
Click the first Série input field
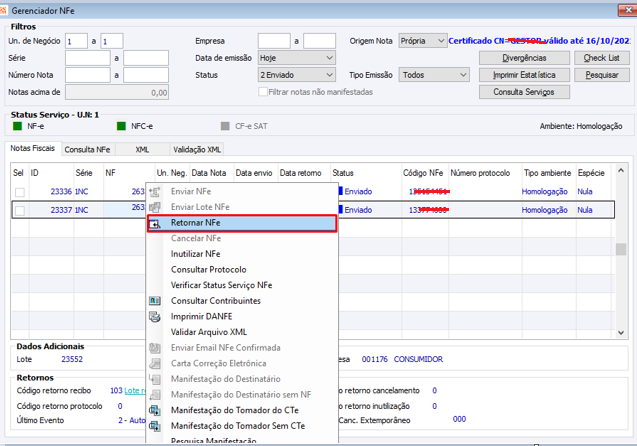pyautogui.click(x=88, y=58)
